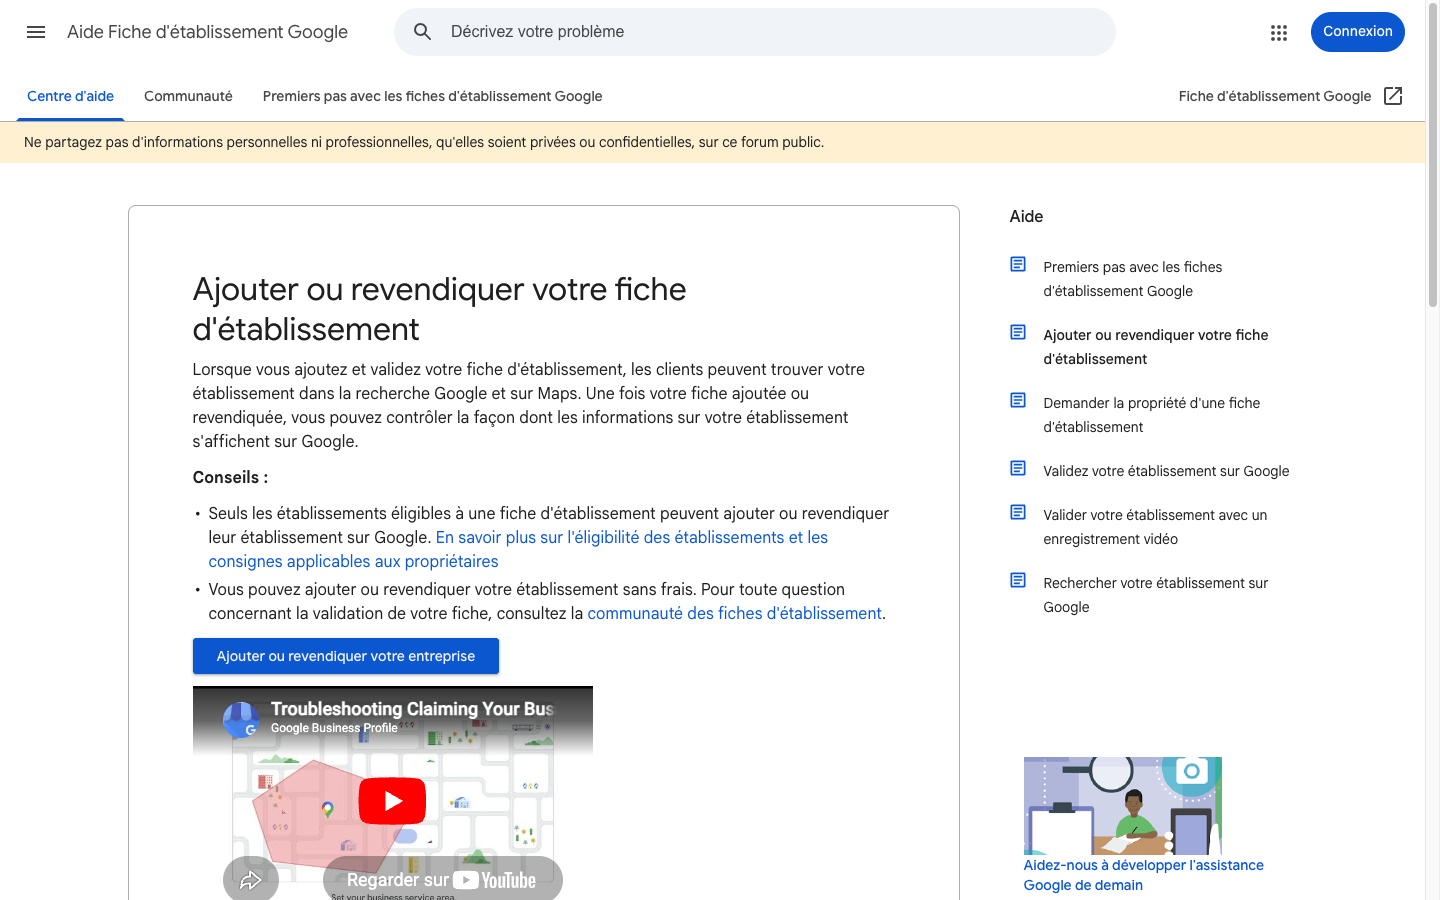Image resolution: width=1440 pixels, height=900 pixels.
Task: Open Rechercher votre établissement sur Google
Action: [x=1156, y=595]
